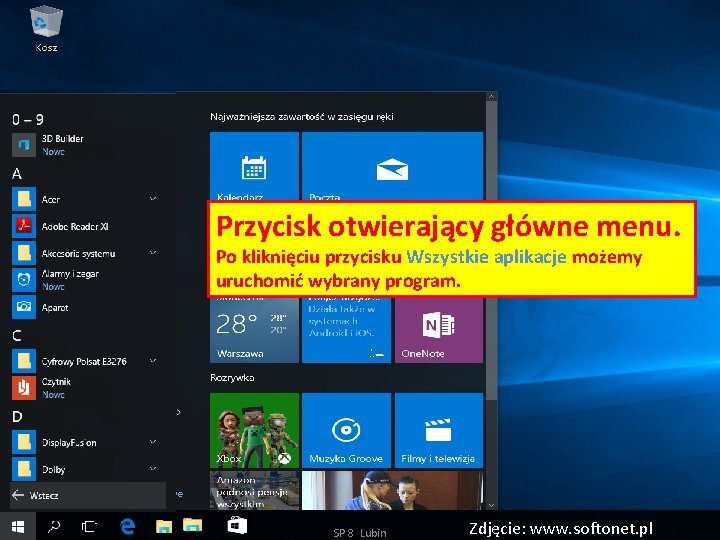Open Akcesoria systemu folder icon
The image size is (720, 540).
click(24, 253)
